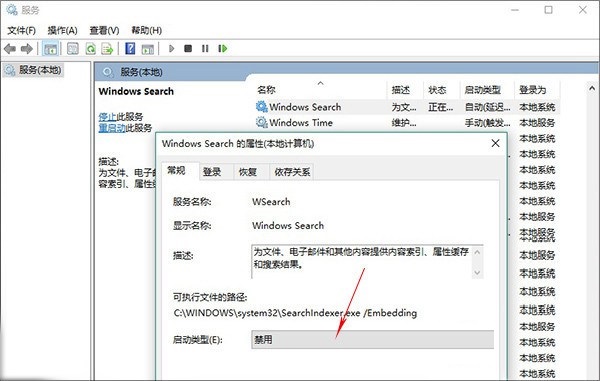Sort by the 名称 column header

(320, 90)
